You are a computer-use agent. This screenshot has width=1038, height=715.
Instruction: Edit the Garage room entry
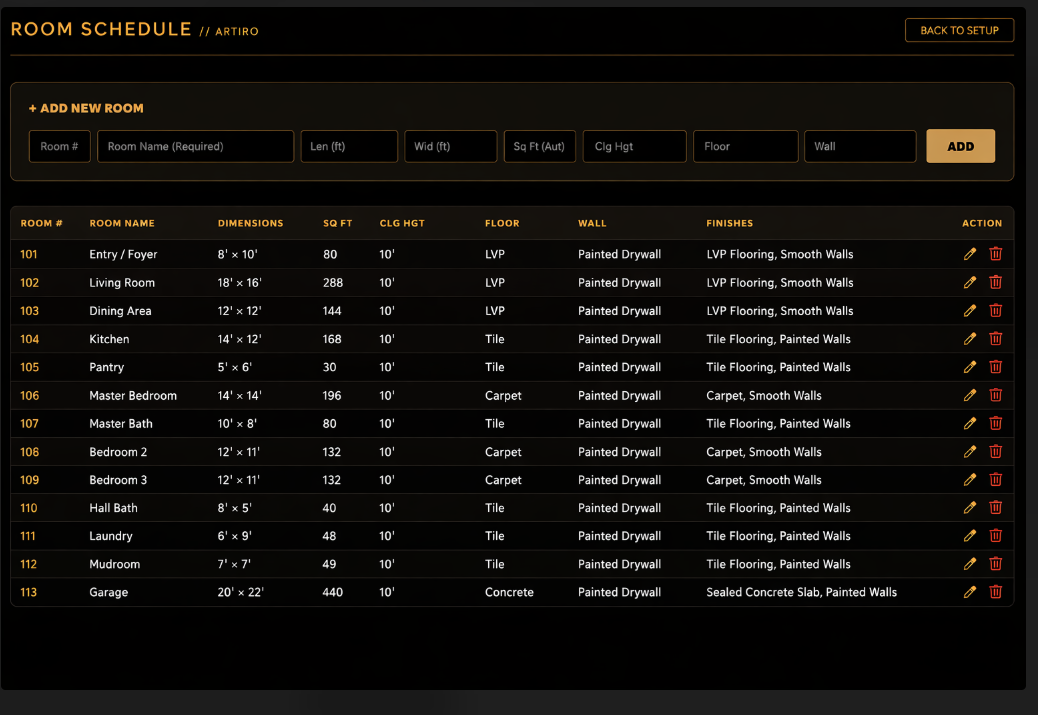(x=969, y=592)
